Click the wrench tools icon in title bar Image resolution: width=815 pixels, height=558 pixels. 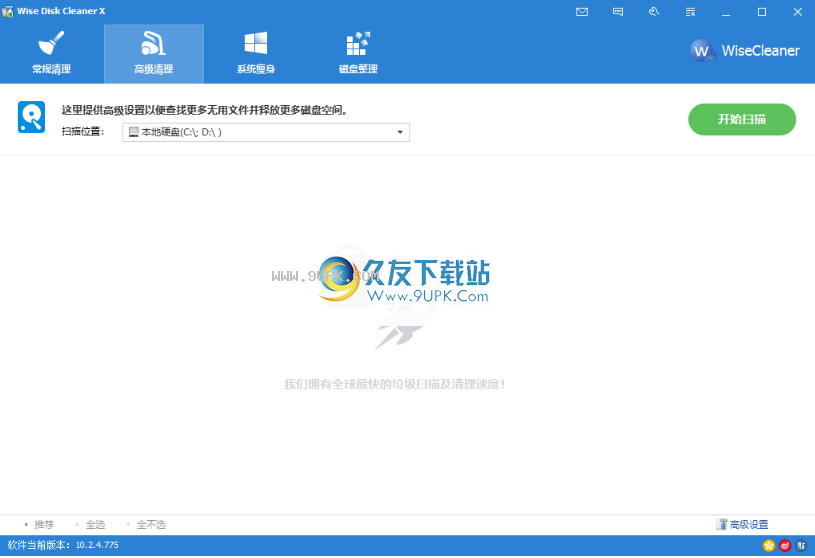(654, 11)
